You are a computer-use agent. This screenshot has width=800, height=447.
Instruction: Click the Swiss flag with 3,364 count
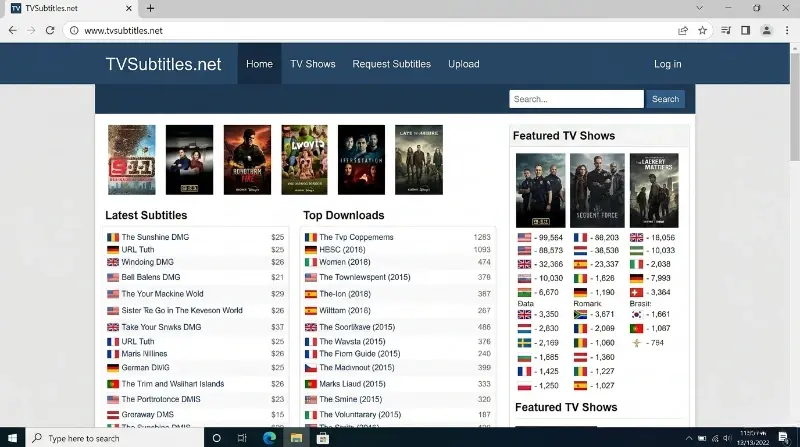[636, 292]
